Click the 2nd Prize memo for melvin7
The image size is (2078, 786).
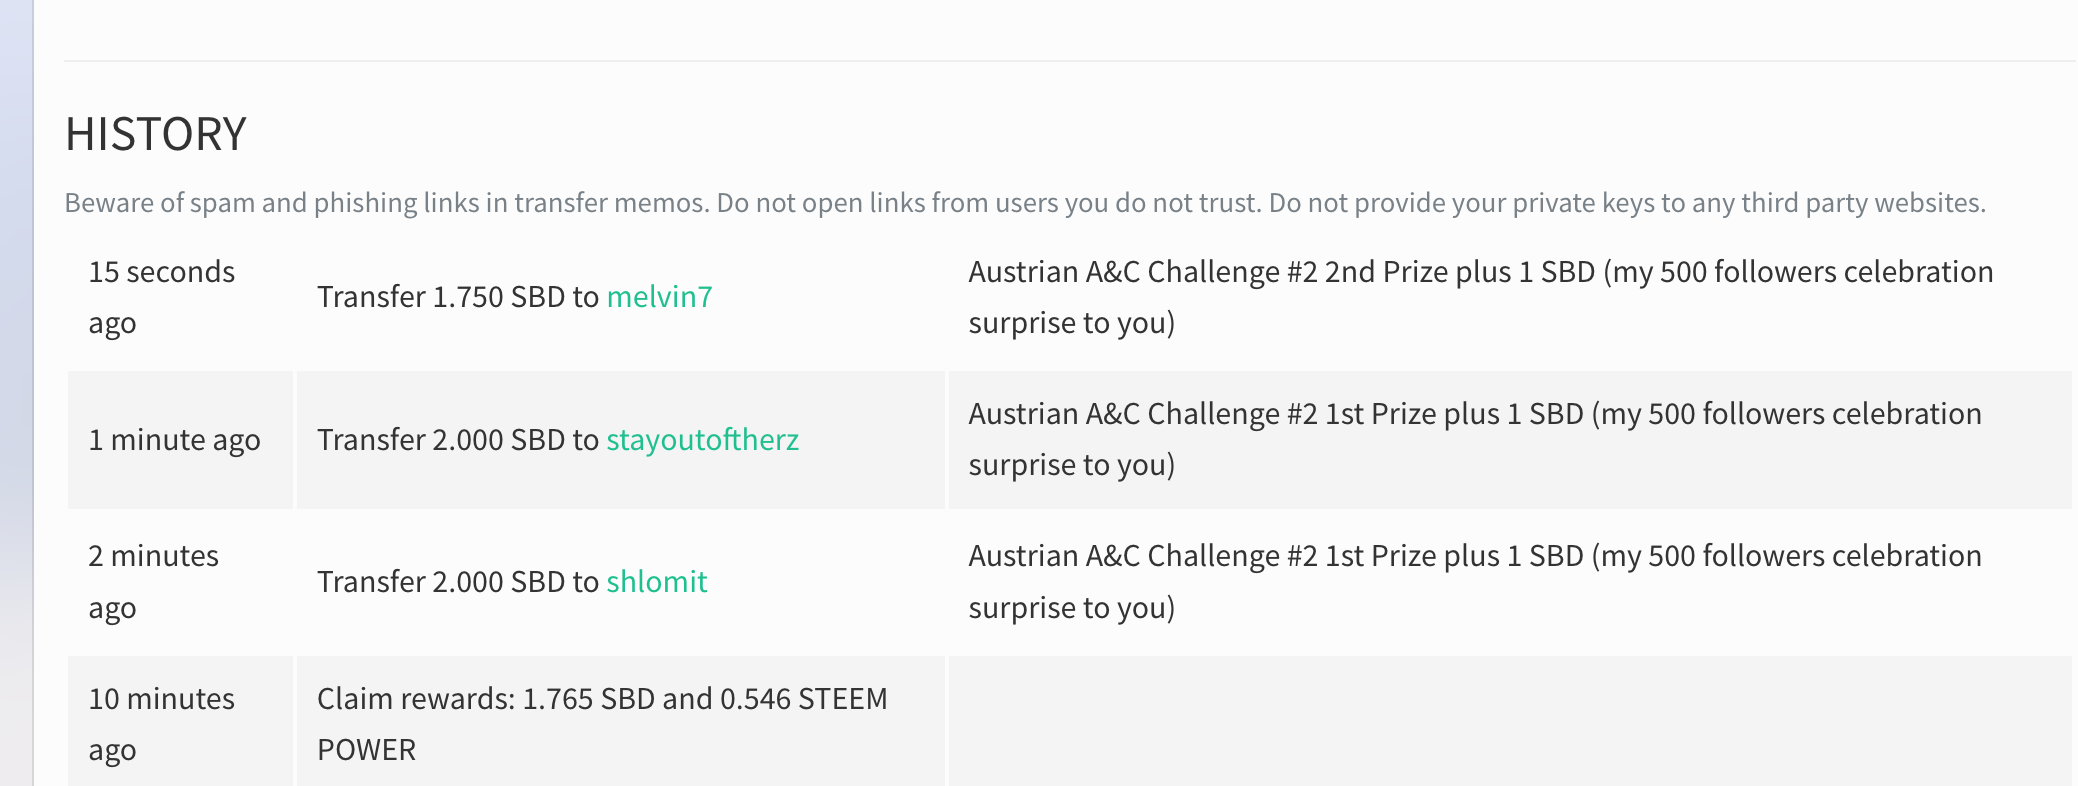pyautogui.click(x=1480, y=297)
